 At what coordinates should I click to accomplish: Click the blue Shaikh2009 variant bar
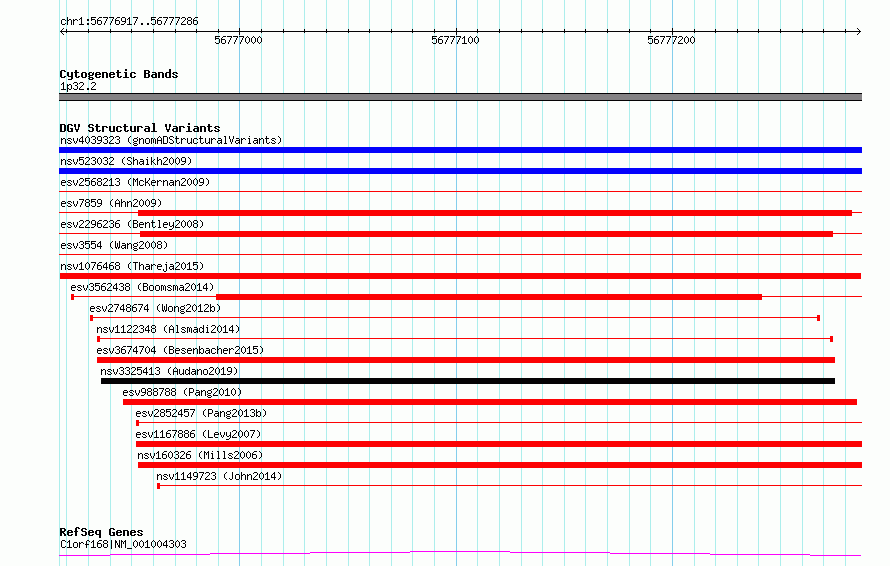pyautogui.click(x=460, y=171)
